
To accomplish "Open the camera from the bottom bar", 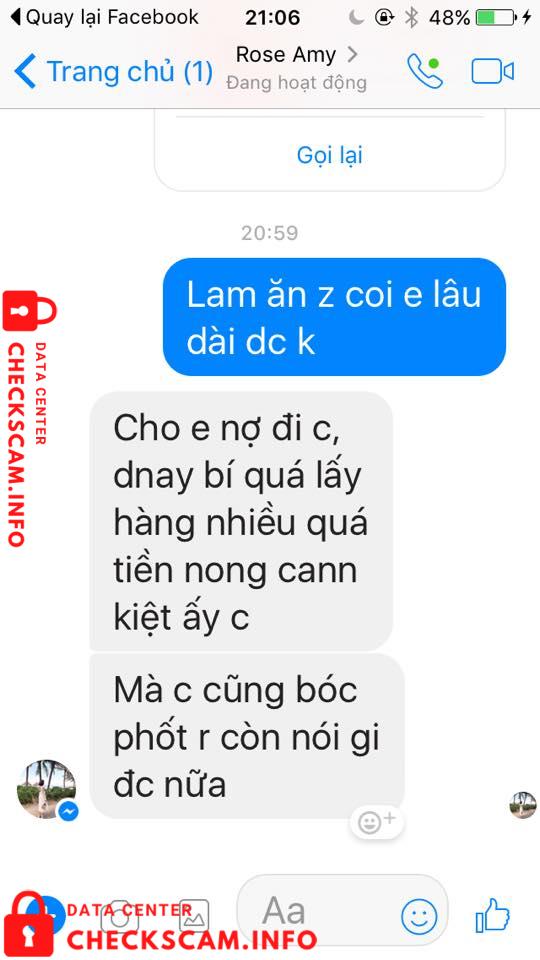I will pos(119,916).
